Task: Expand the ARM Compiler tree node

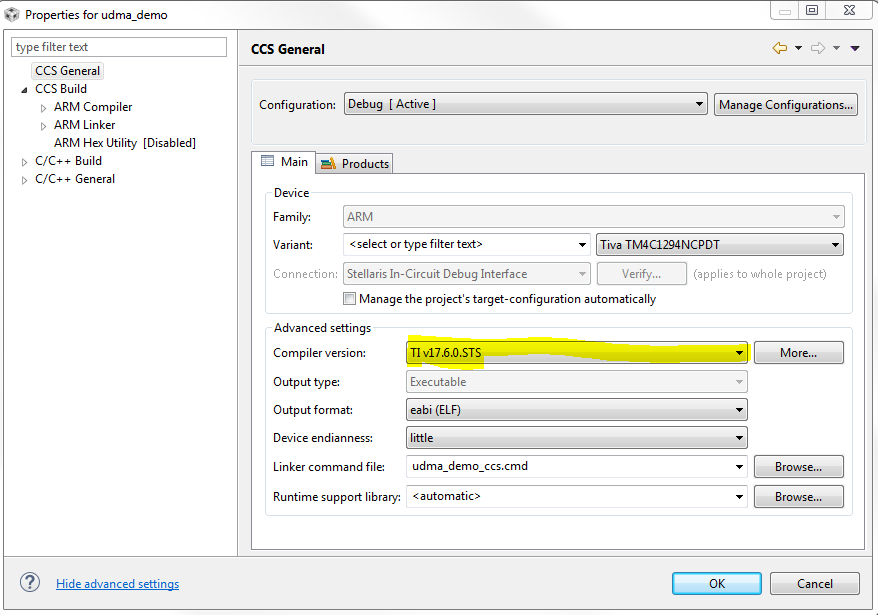Action: 43,107
